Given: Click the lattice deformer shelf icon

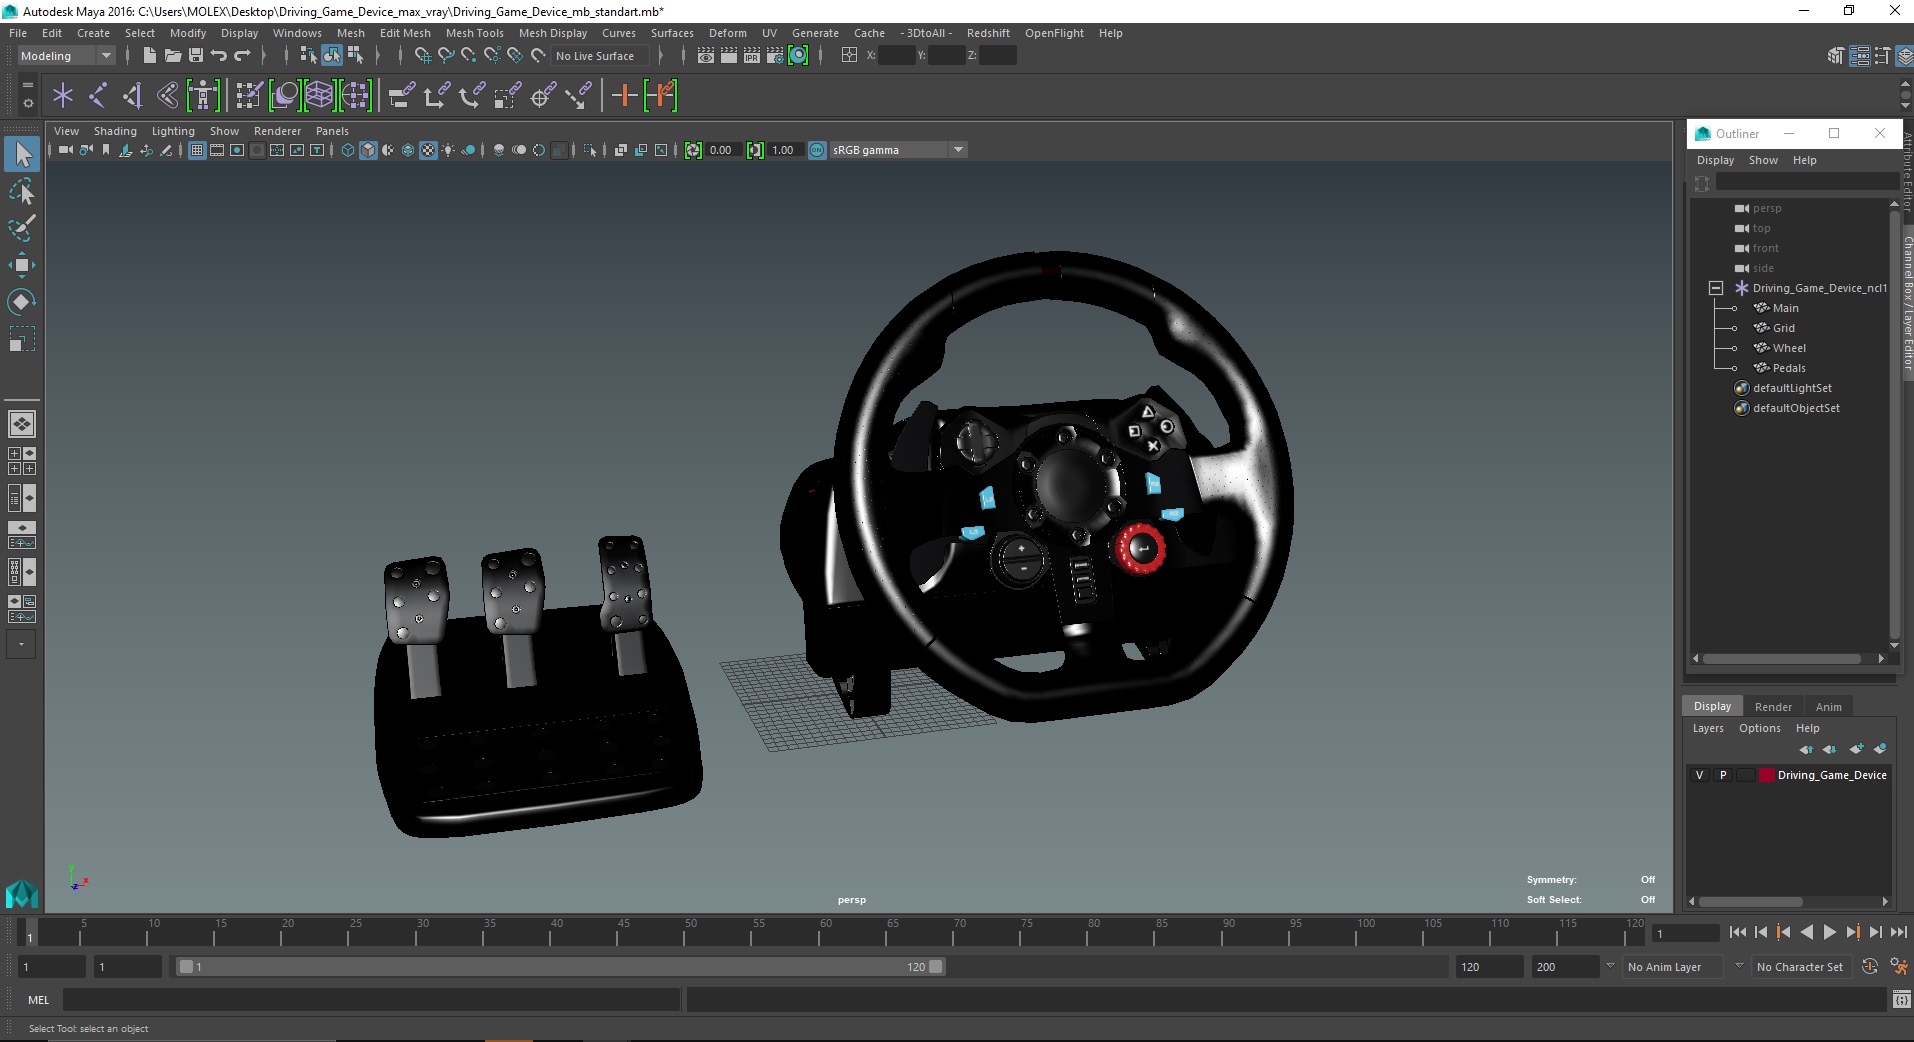Looking at the screenshot, I should point(319,96).
